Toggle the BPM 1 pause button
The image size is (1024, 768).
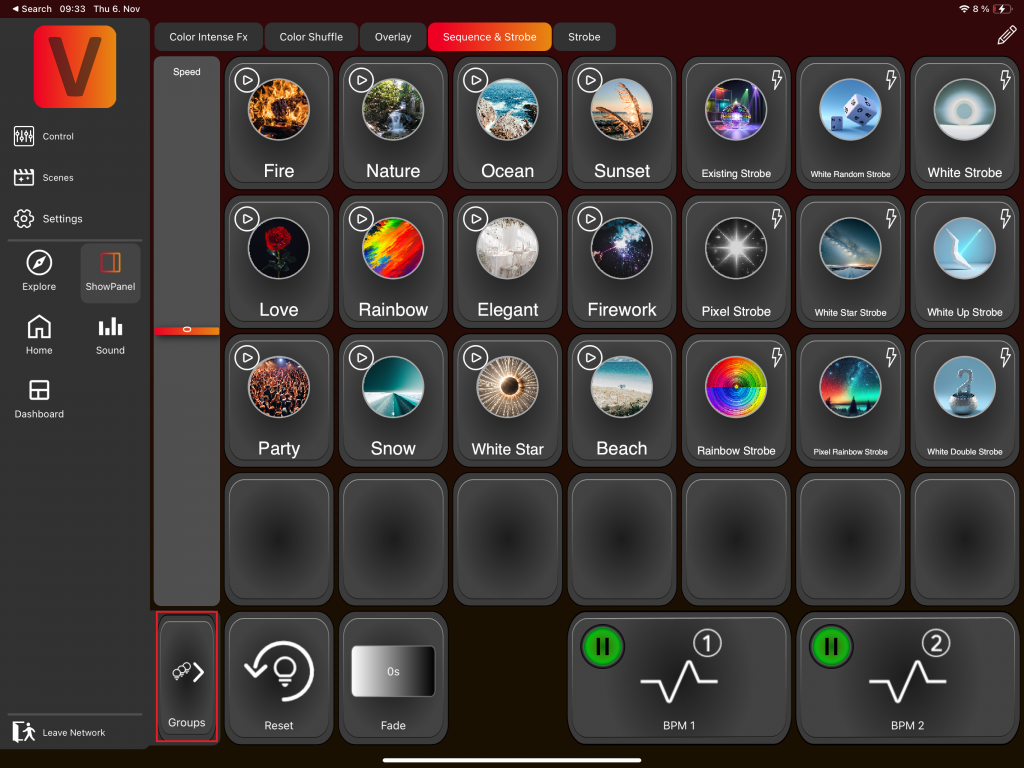(x=602, y=646)
